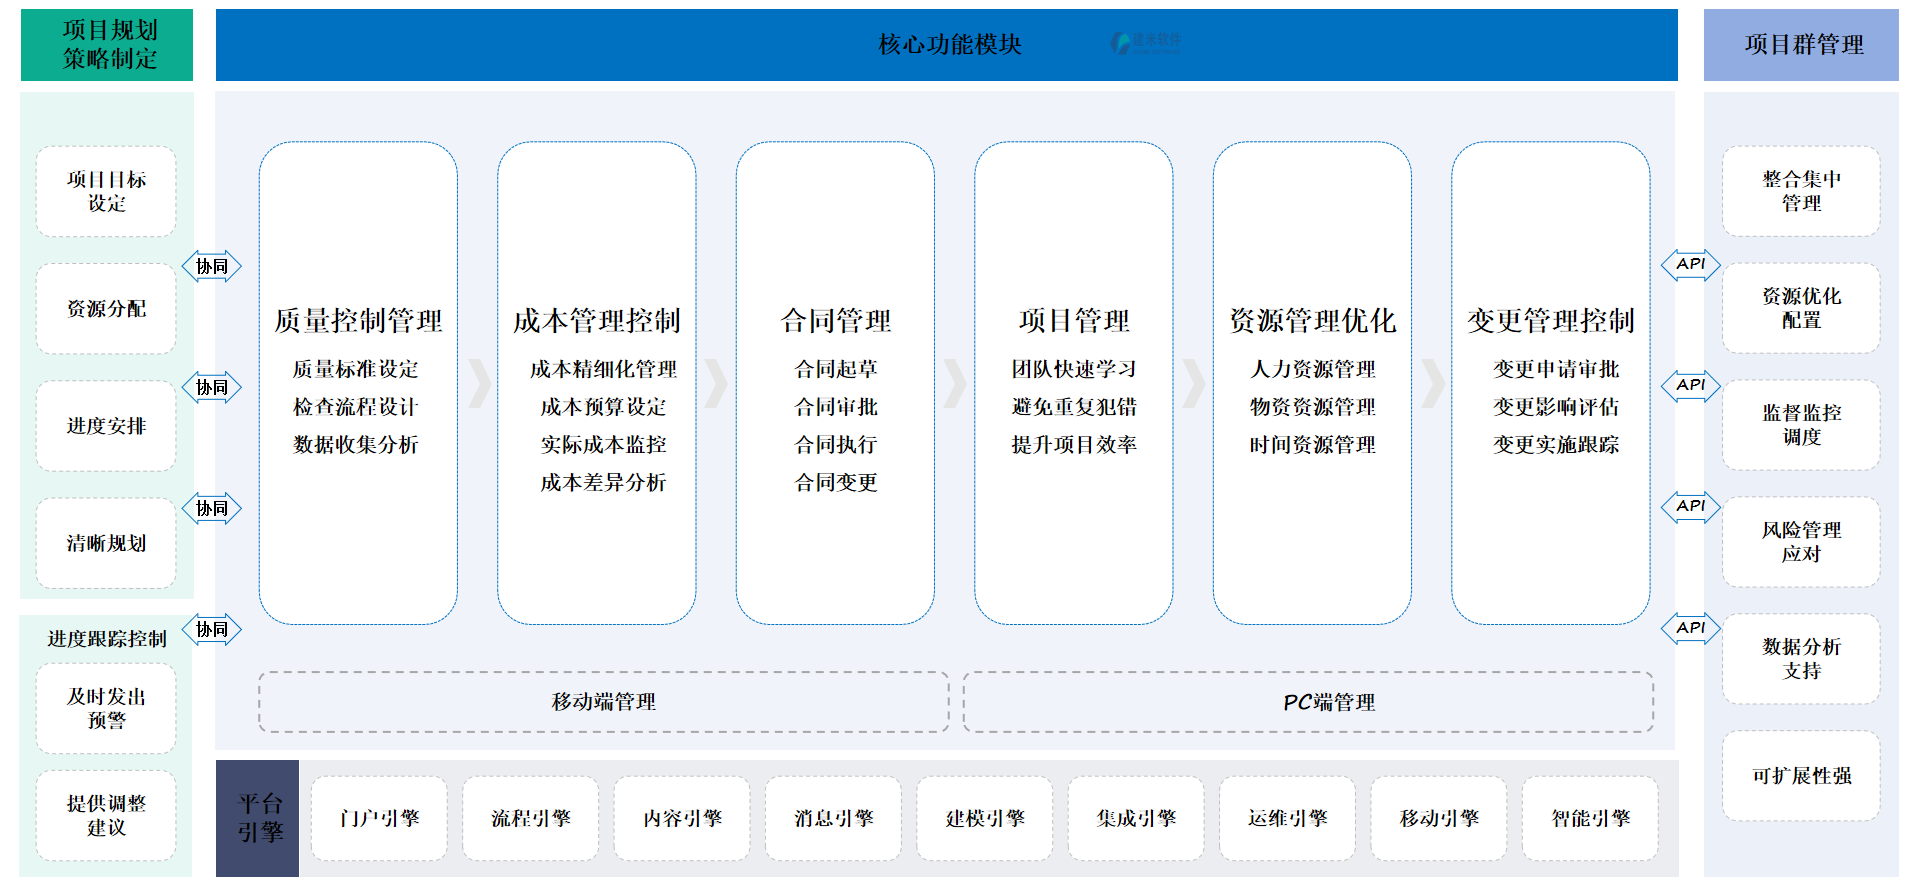Select the 进度安排 box
The height and width of the screenshot is (880, 1920).
pyautogui.click(x=106, y=425)
